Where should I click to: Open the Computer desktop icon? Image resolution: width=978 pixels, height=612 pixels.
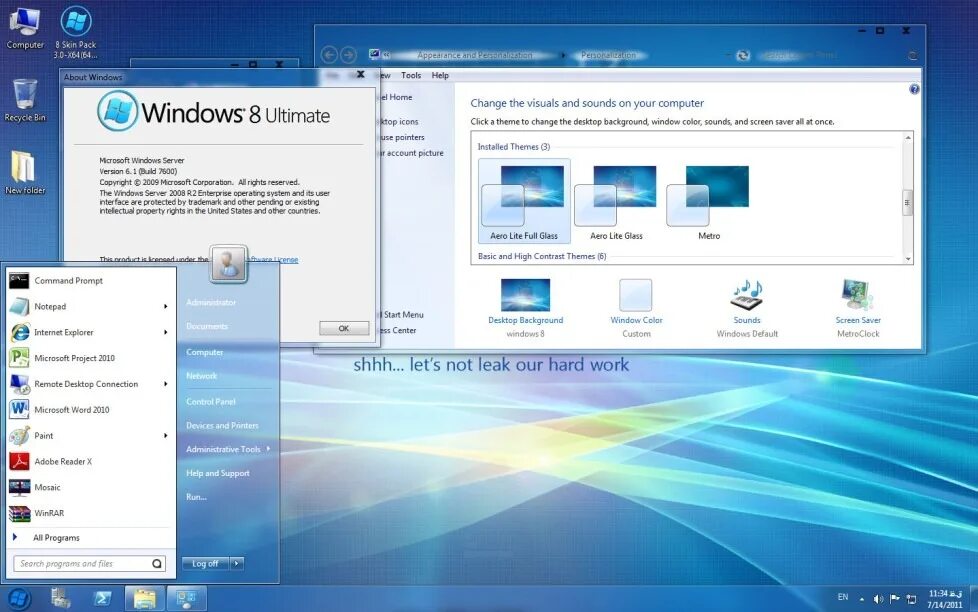tap(25, 28)
